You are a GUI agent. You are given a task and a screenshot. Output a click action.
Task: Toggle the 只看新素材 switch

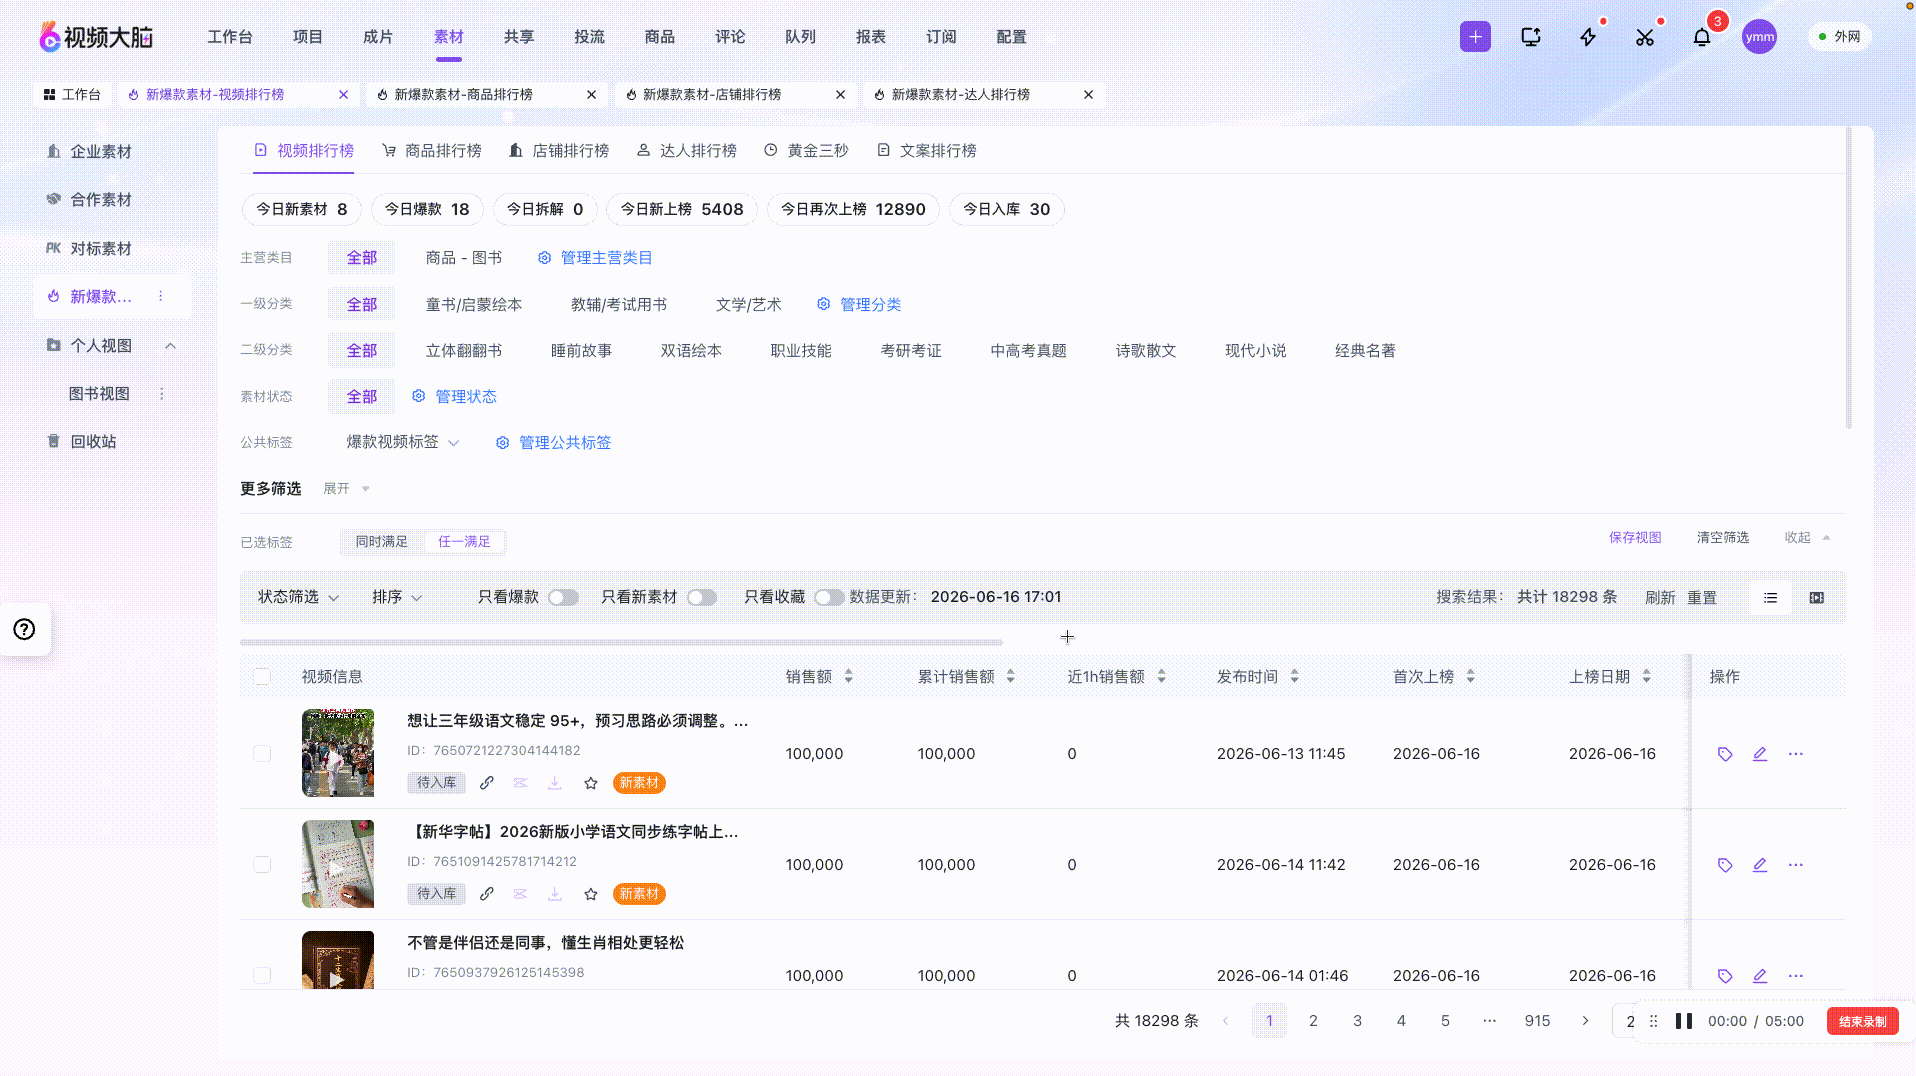[x=702, y=598]
